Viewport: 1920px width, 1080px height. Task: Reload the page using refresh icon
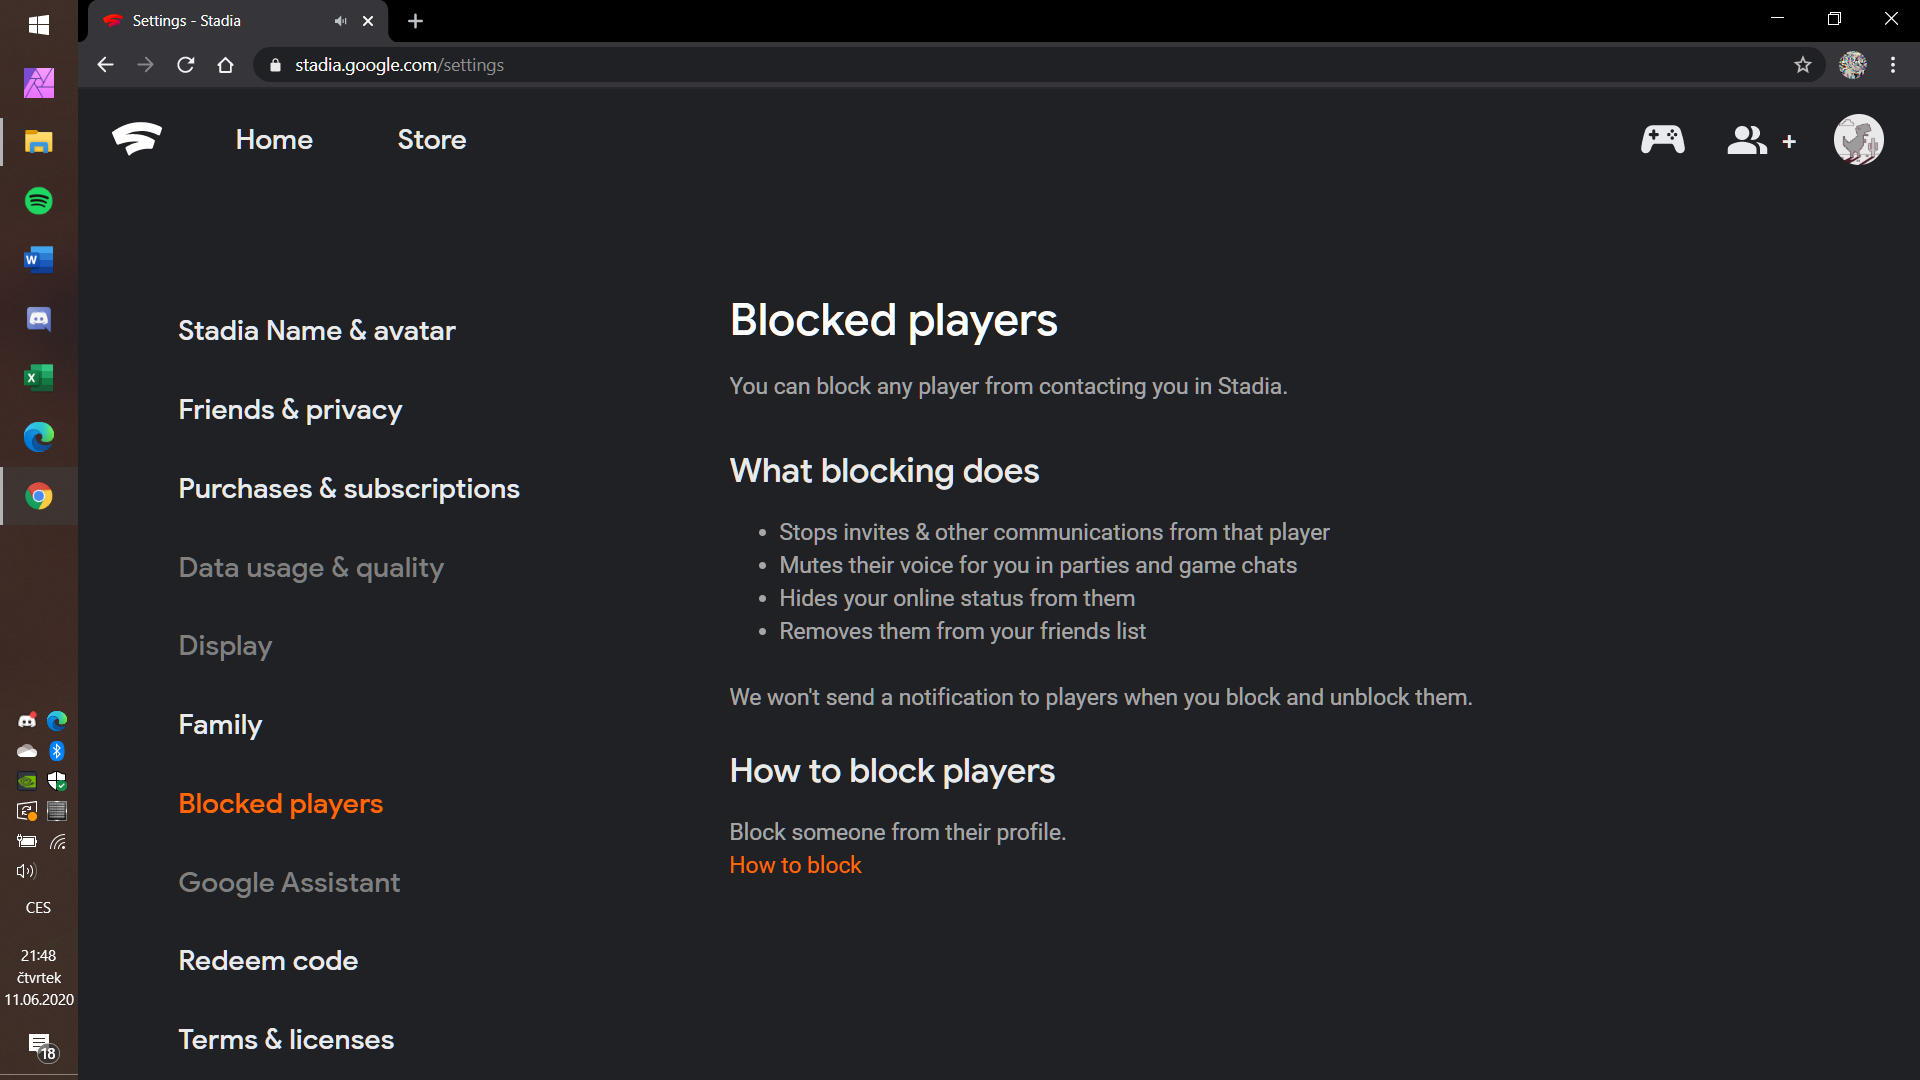click(x=186, y=65)
